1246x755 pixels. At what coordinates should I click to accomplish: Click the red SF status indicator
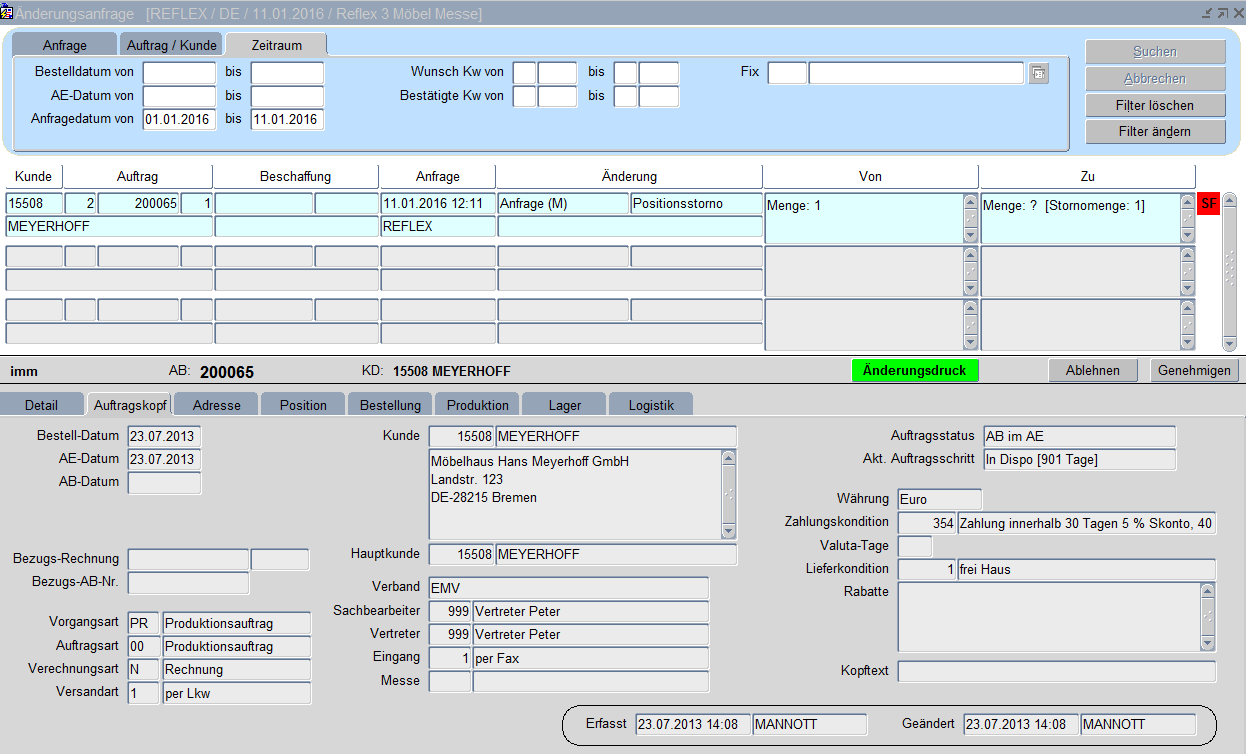click(x=1208, y=204)
